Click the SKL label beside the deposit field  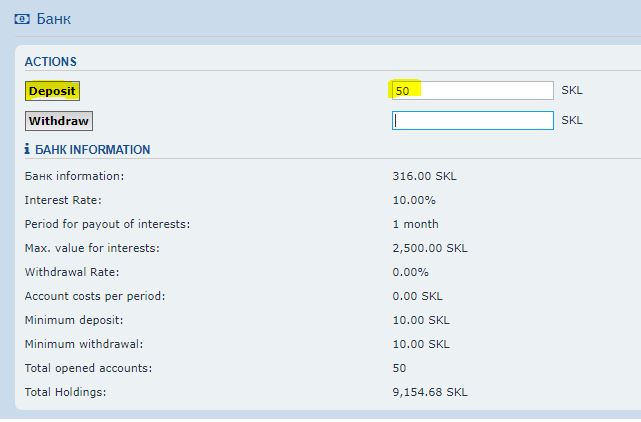(x=571, y=91)
